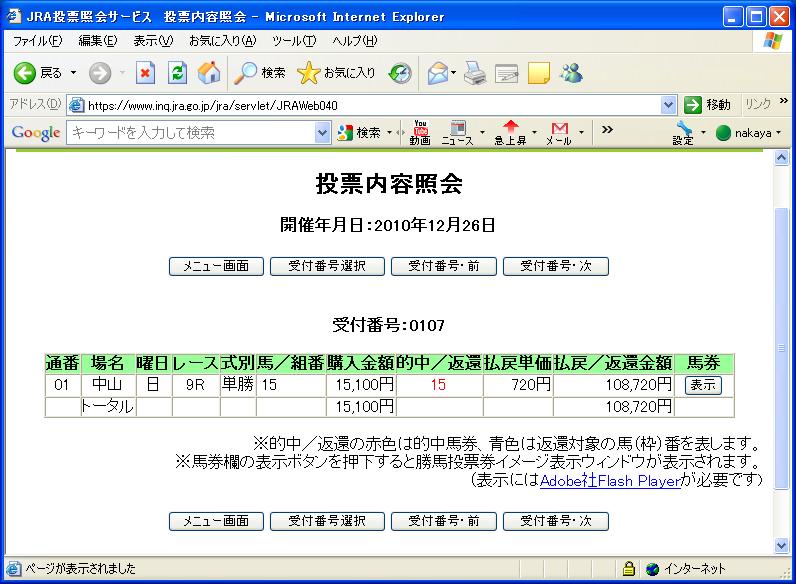Click the scrollbar down arrow
This screenshot has width=796, height=584.
pos(781,546)
